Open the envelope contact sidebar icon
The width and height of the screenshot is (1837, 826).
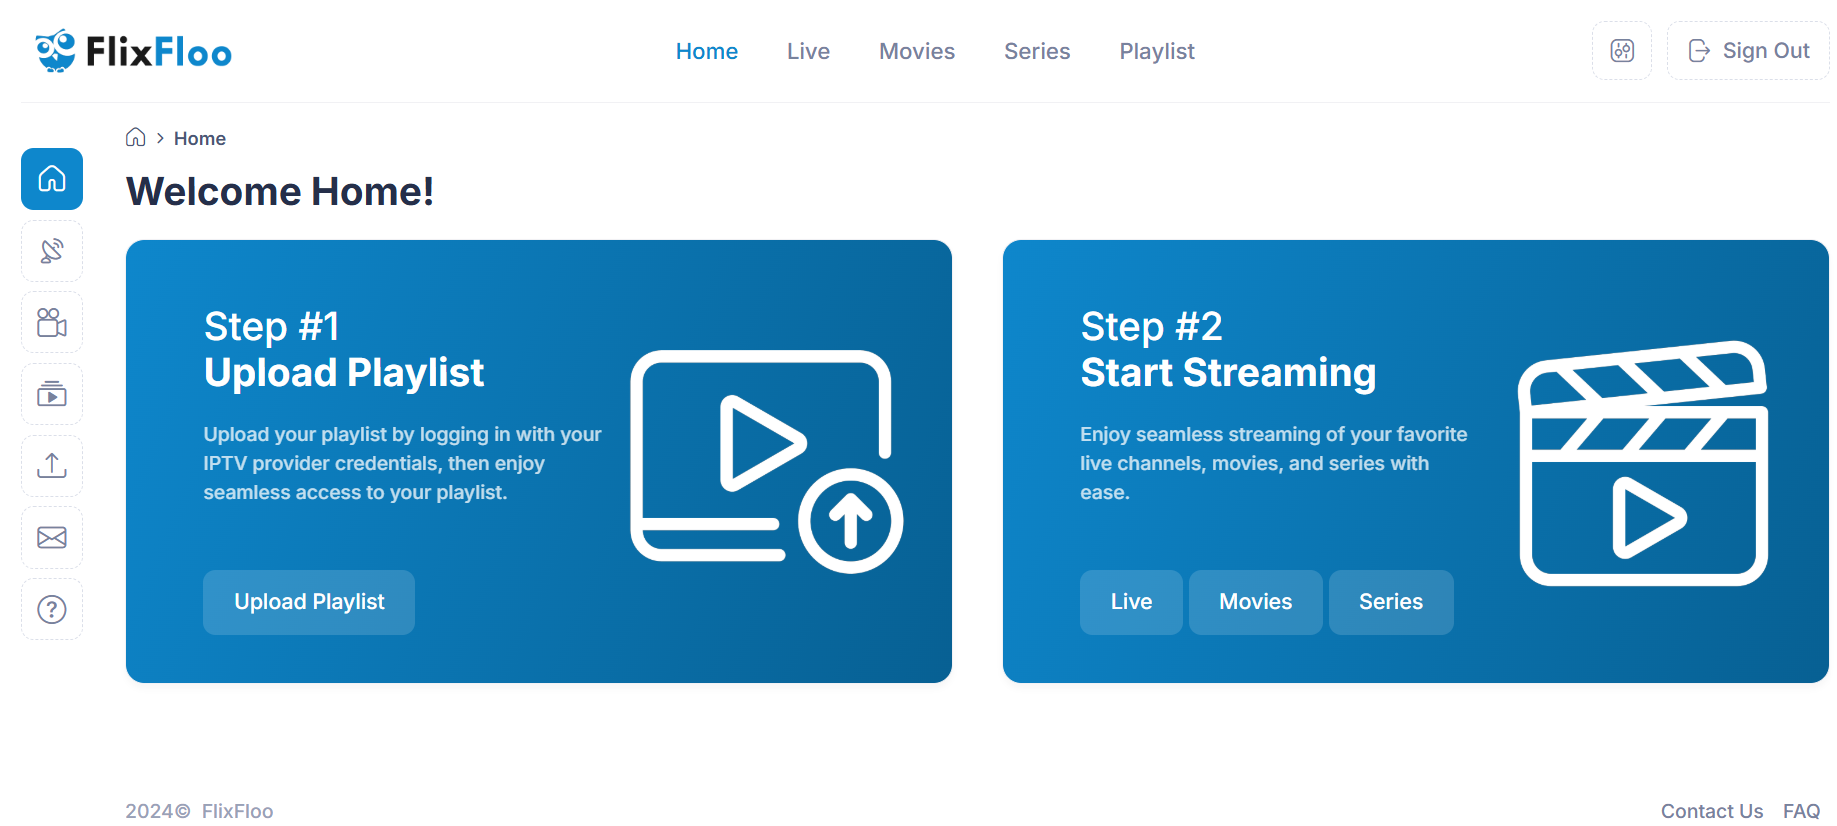[x=52, y=538]
